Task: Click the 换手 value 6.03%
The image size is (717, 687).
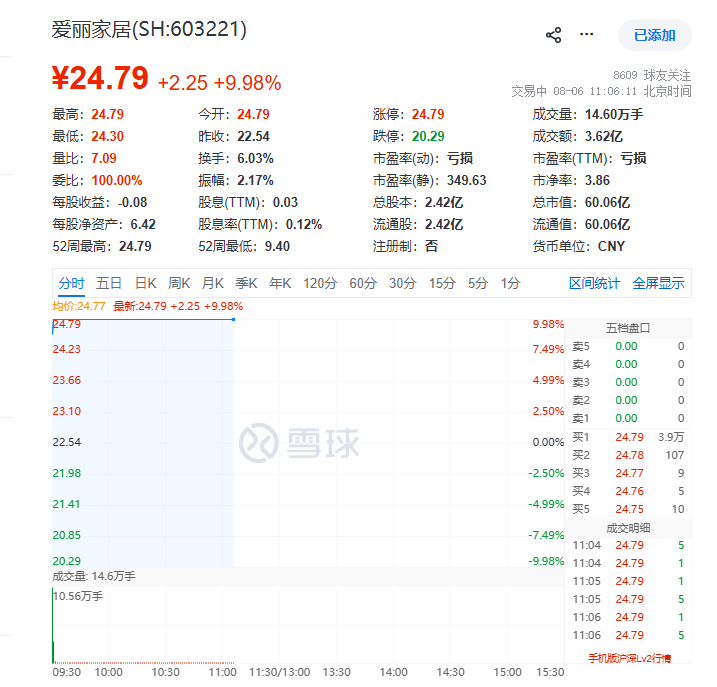Action: click(255, 158)
